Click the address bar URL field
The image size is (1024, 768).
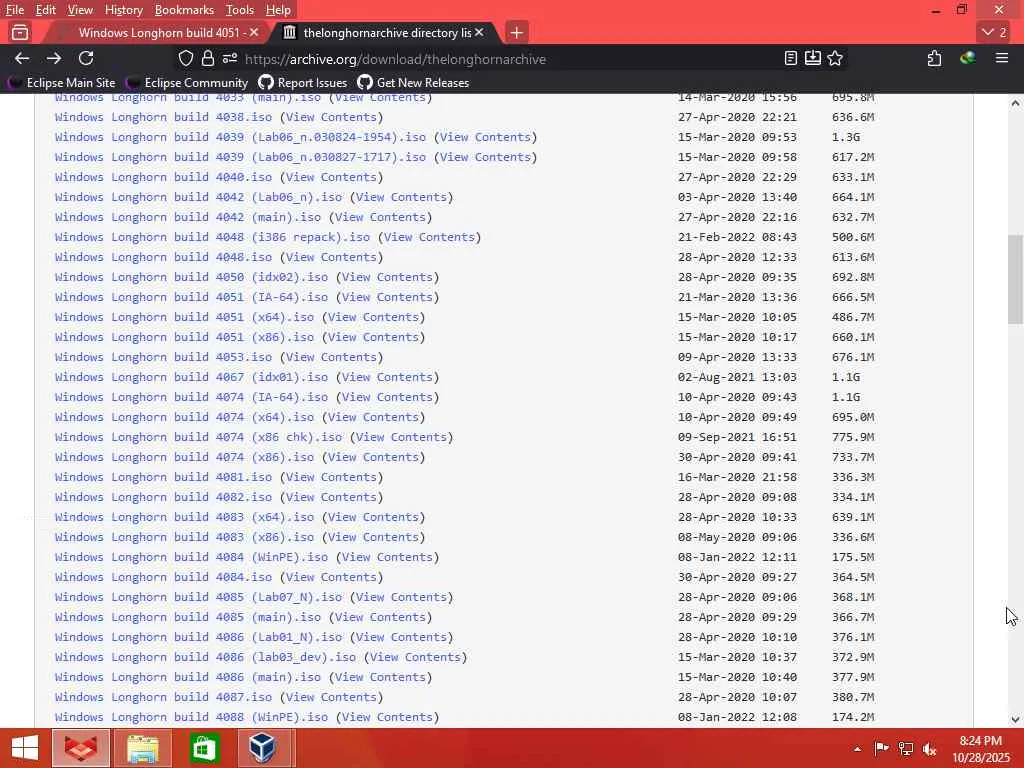click(x=509, y=59)
